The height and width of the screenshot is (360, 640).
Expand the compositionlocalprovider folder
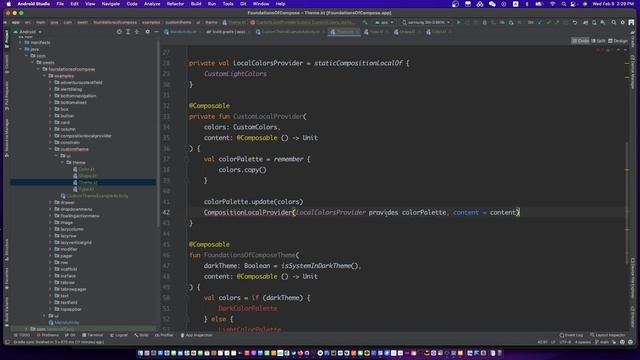[x=51, y=136]
